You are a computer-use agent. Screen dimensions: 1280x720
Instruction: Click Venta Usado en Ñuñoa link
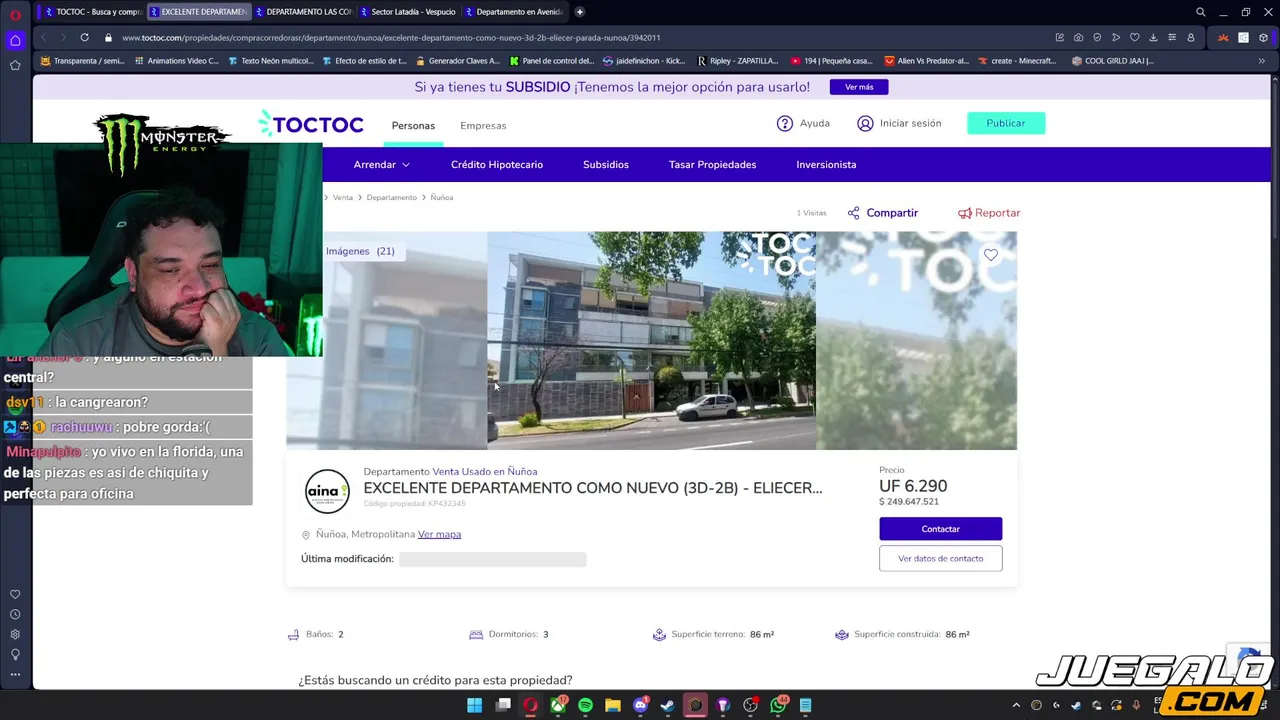pyautogui.click(x=485, y=471)
